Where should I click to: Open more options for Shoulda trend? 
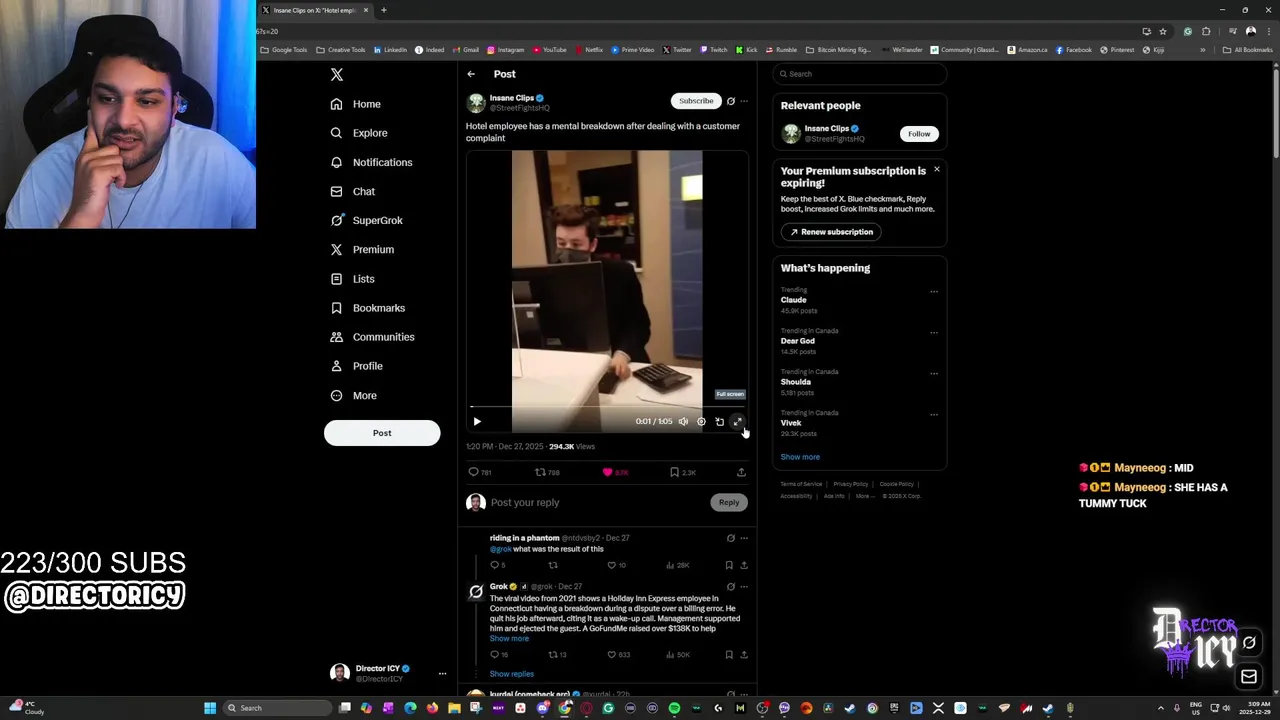click(934, 374)
